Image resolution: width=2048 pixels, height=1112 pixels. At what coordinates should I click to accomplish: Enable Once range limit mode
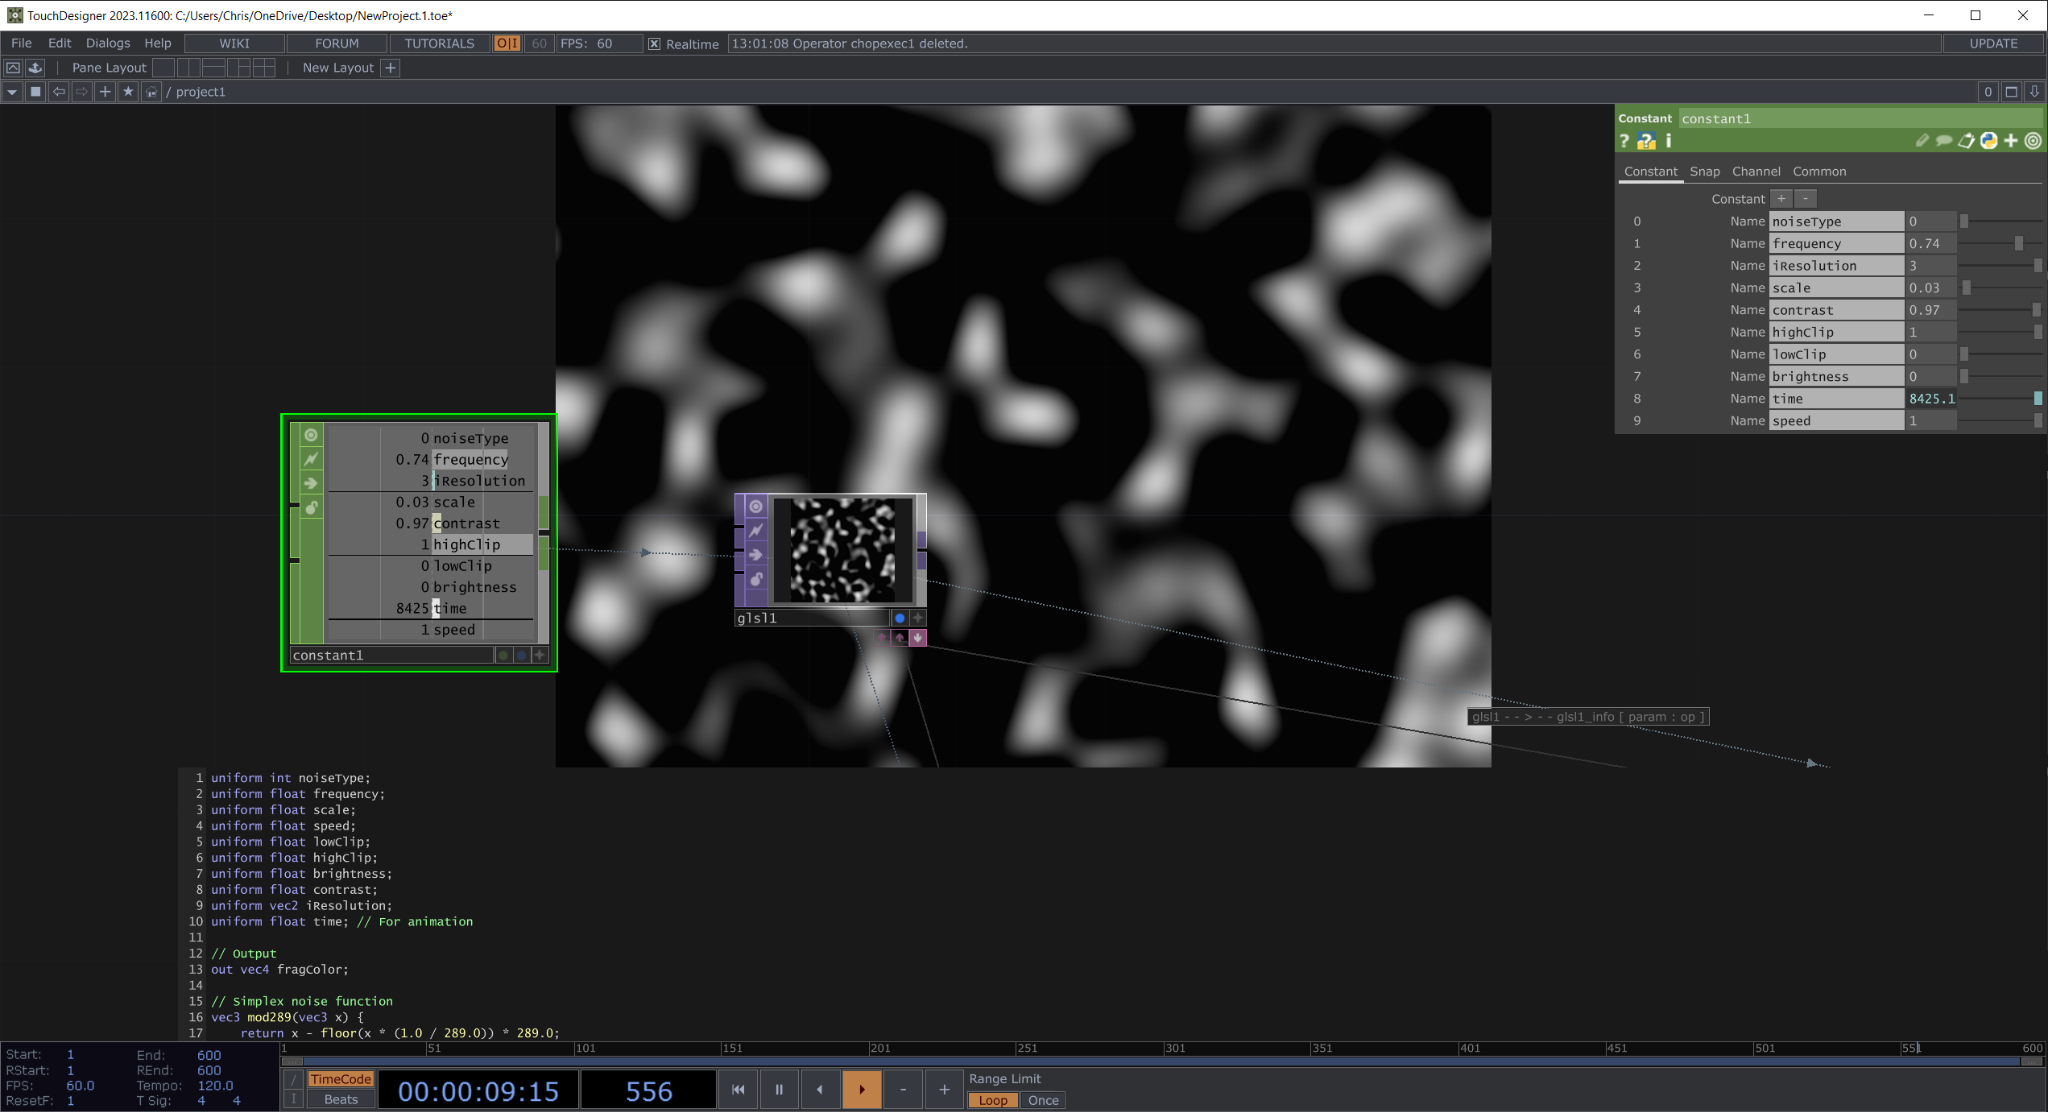click(x=1043, y=1100)
